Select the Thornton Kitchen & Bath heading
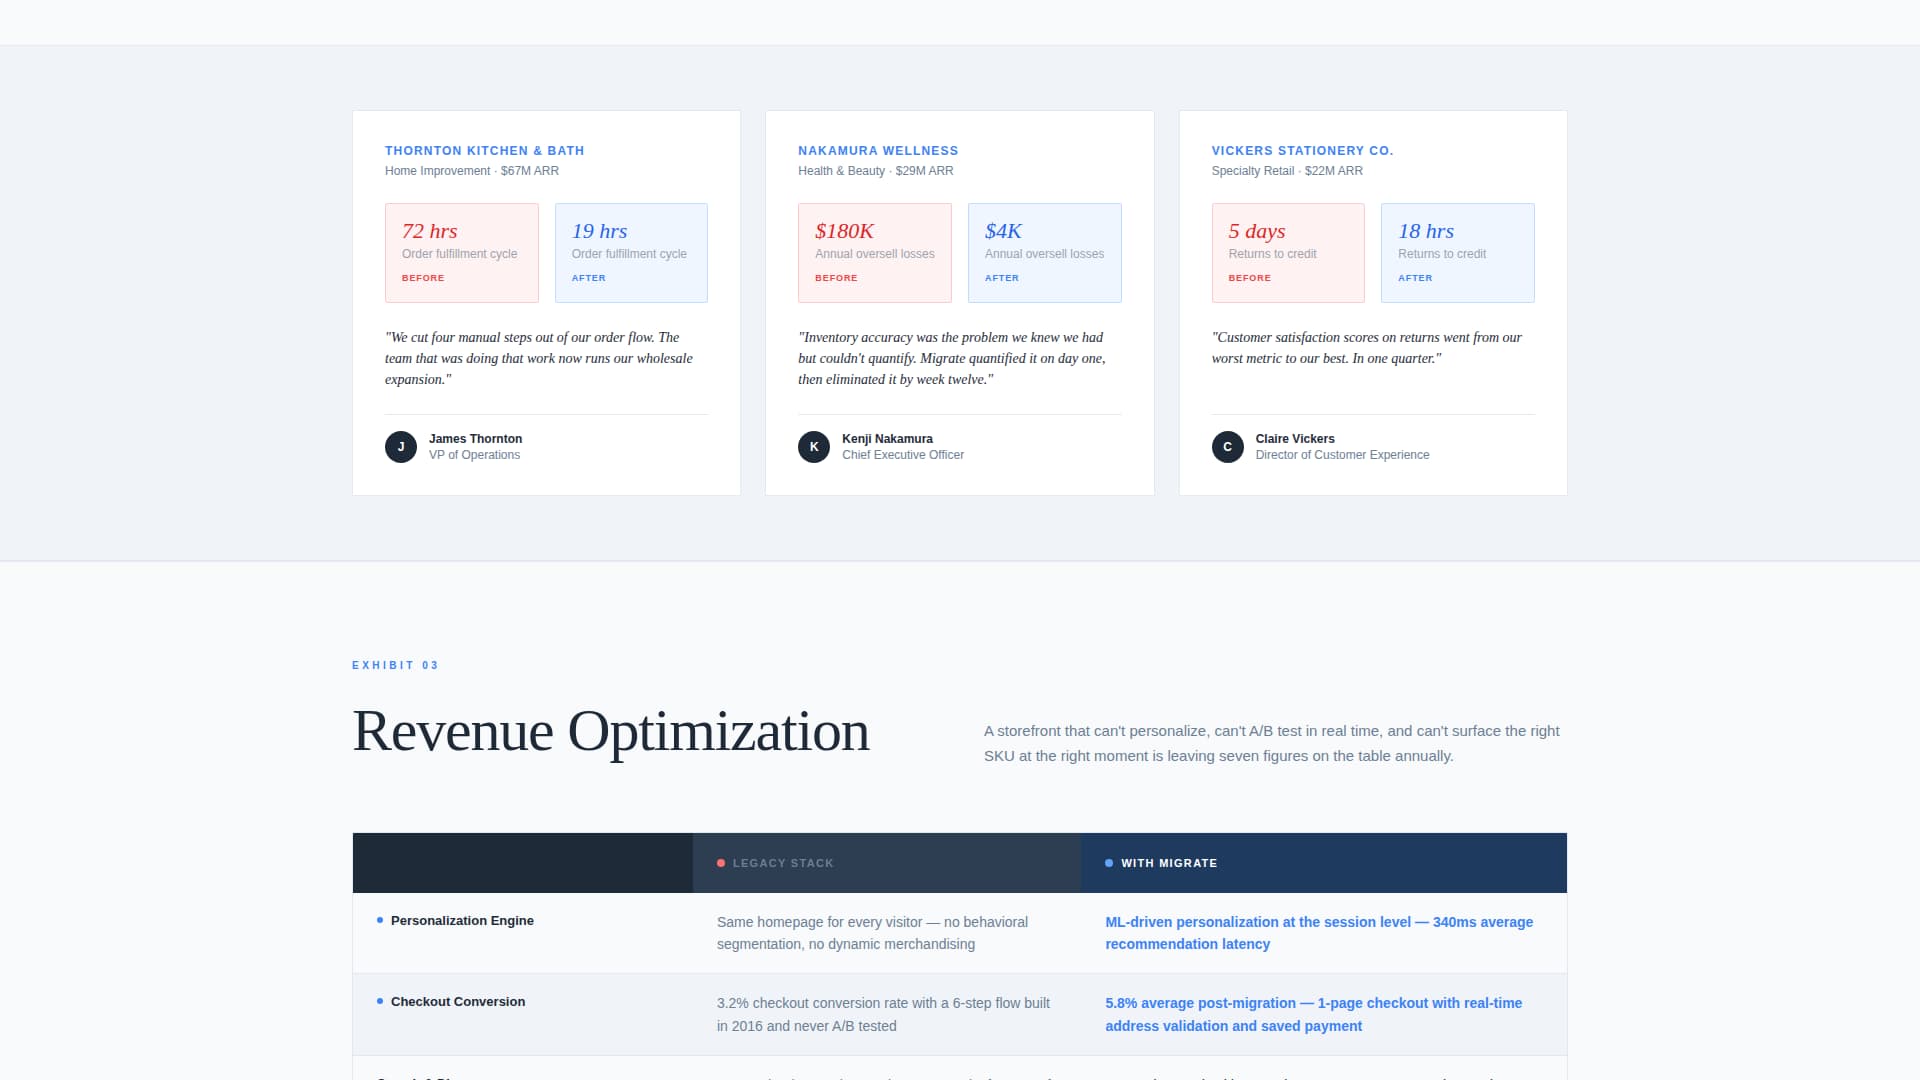 [485, 151]
